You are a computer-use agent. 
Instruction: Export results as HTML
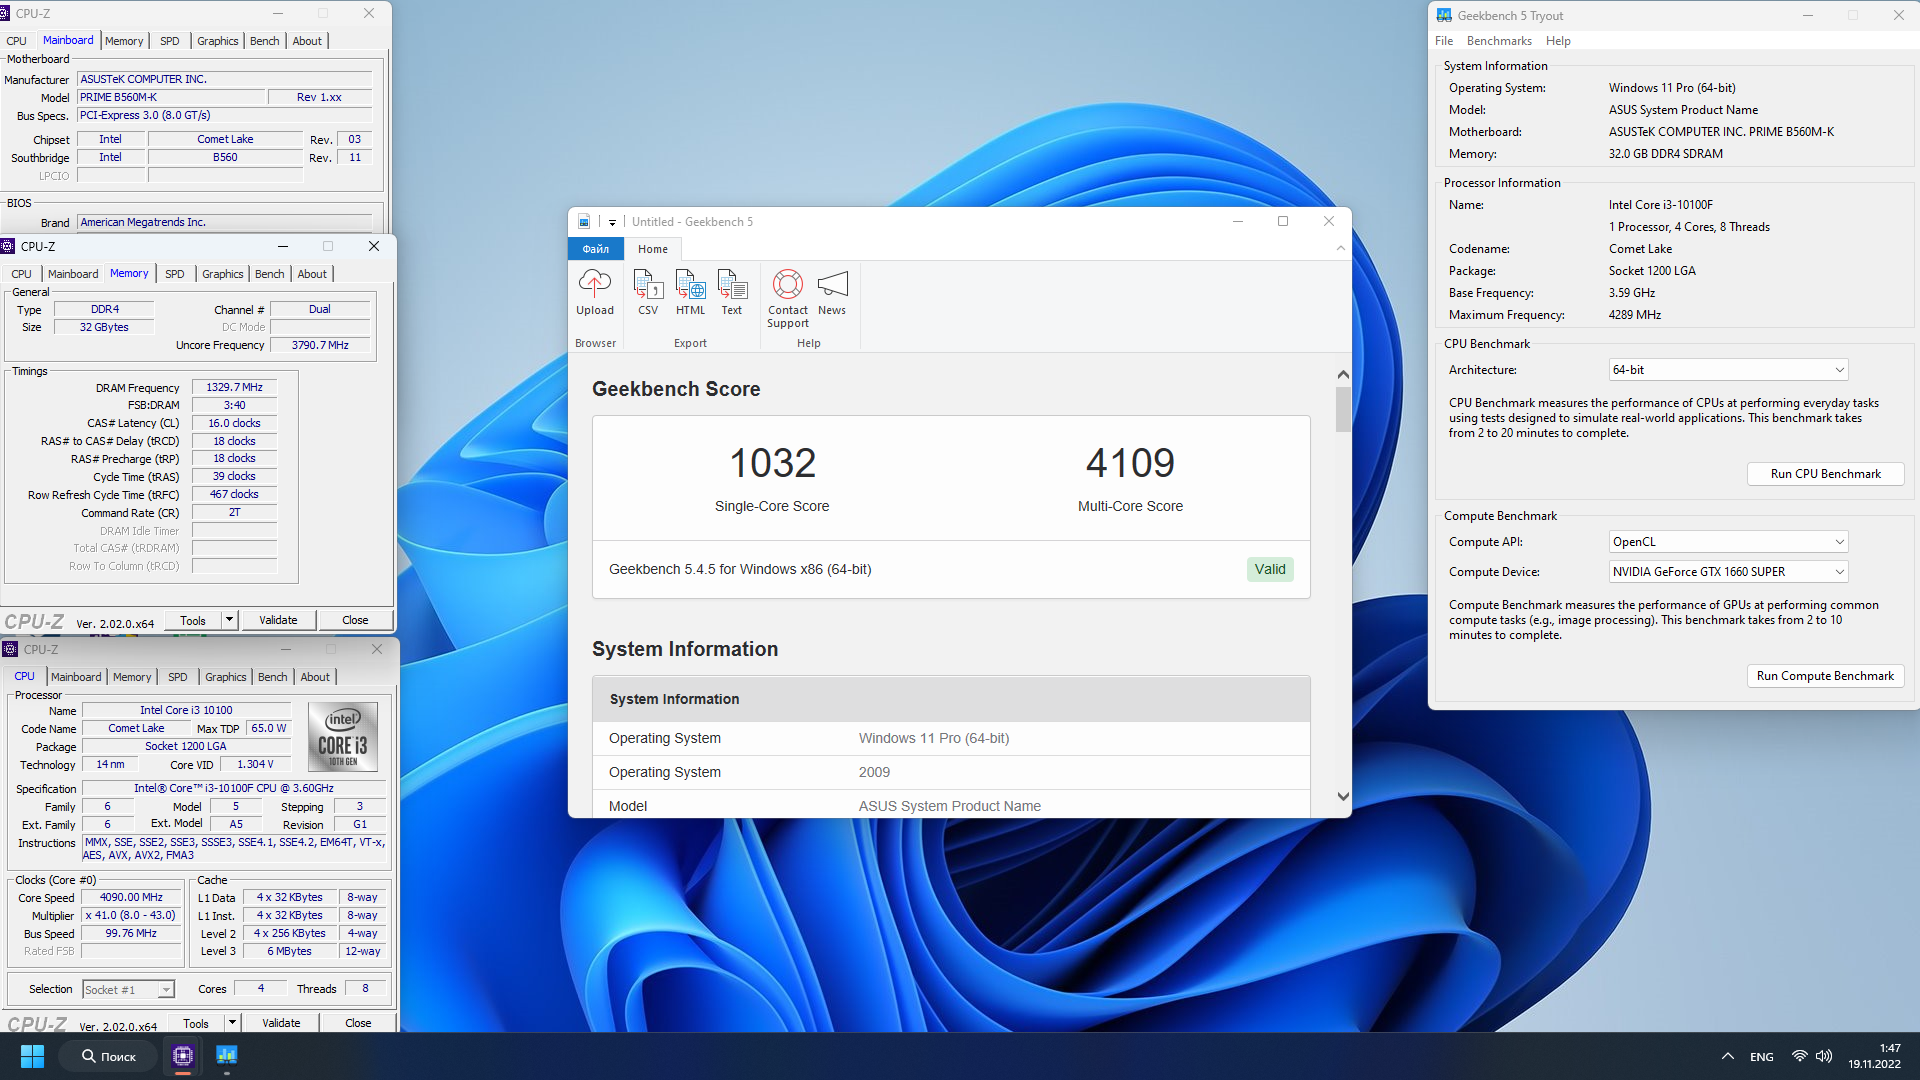690,293
